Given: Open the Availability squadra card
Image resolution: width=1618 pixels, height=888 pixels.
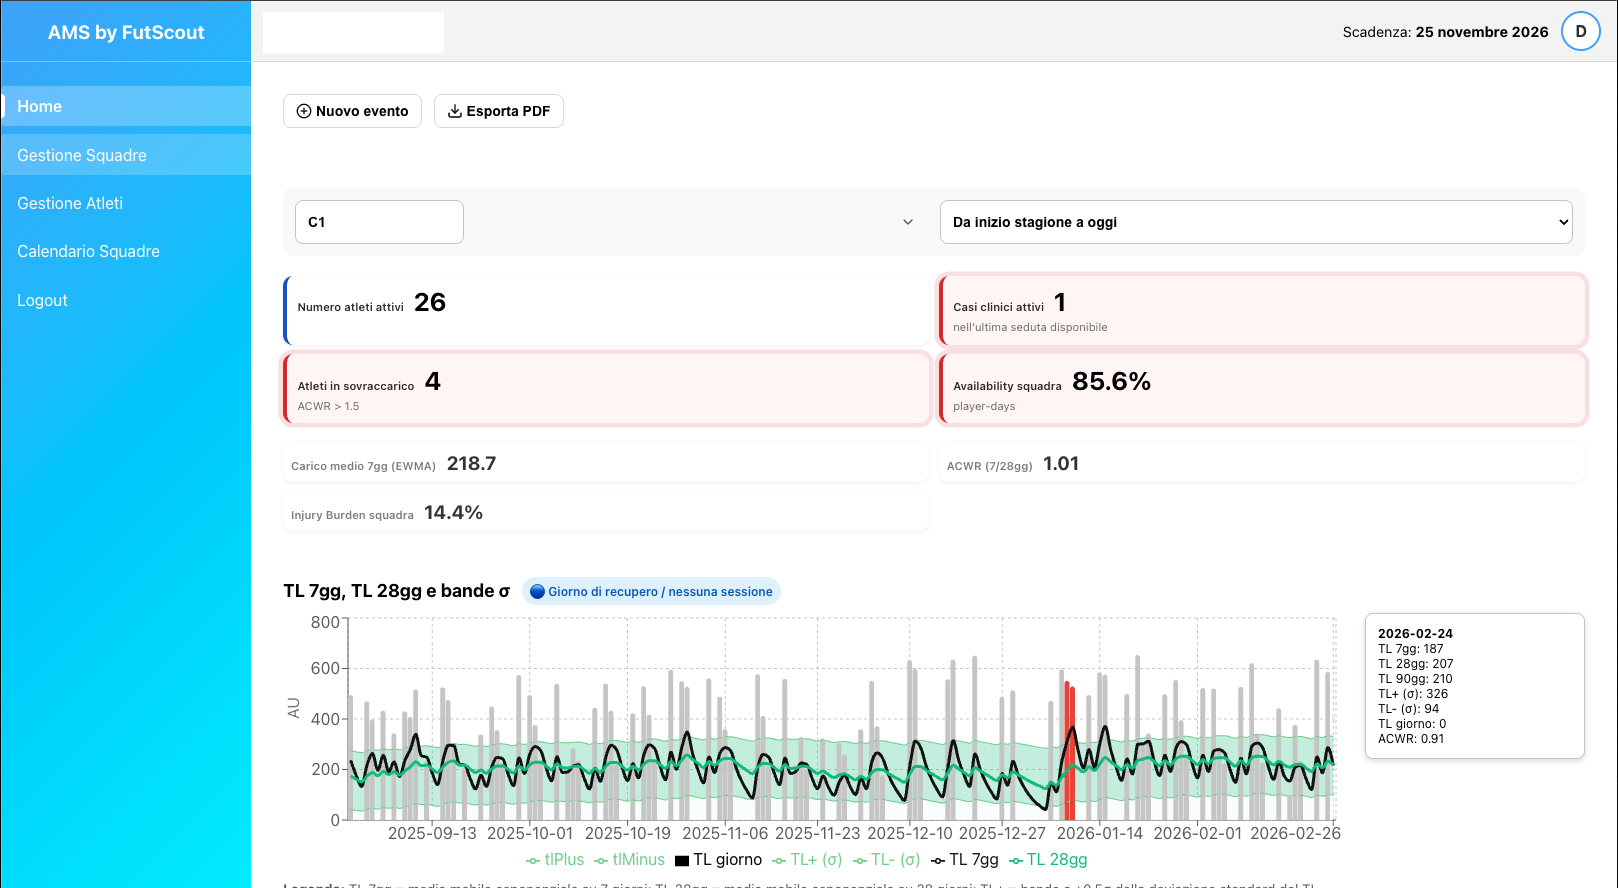Looking at the screenshot, I should pyautogui.click(x=1262, y=388).
